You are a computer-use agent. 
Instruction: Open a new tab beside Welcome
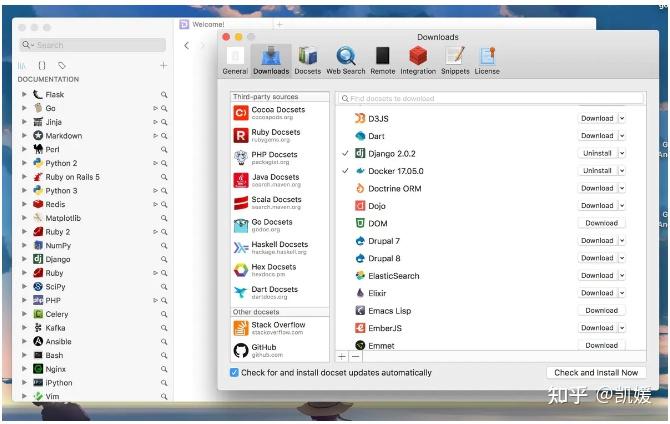click(279, 24)
